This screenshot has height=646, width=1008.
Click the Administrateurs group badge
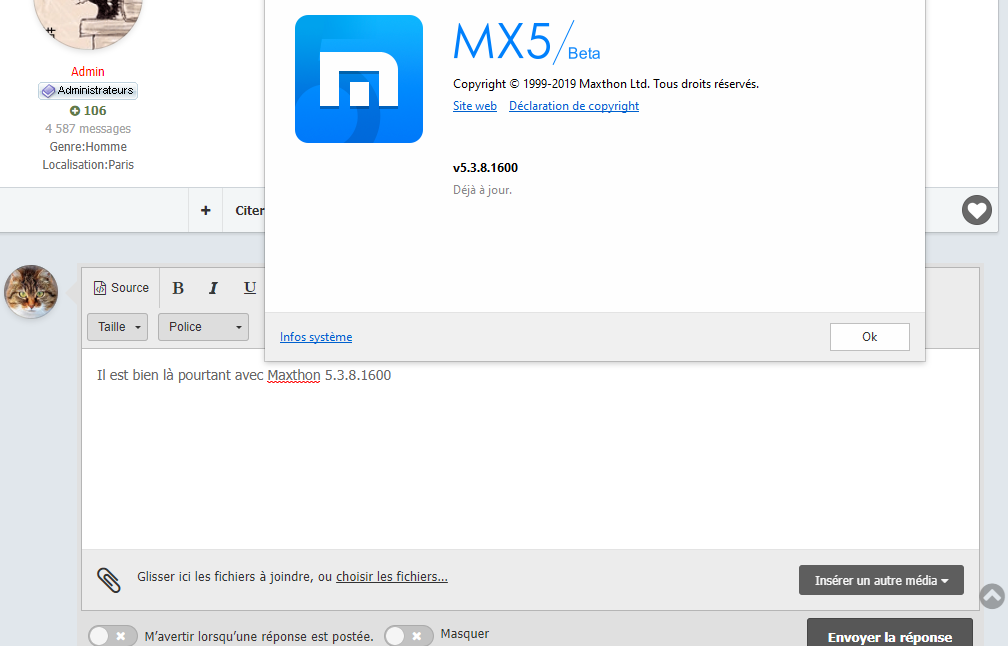pyautogui.click(x=88, y=91)
